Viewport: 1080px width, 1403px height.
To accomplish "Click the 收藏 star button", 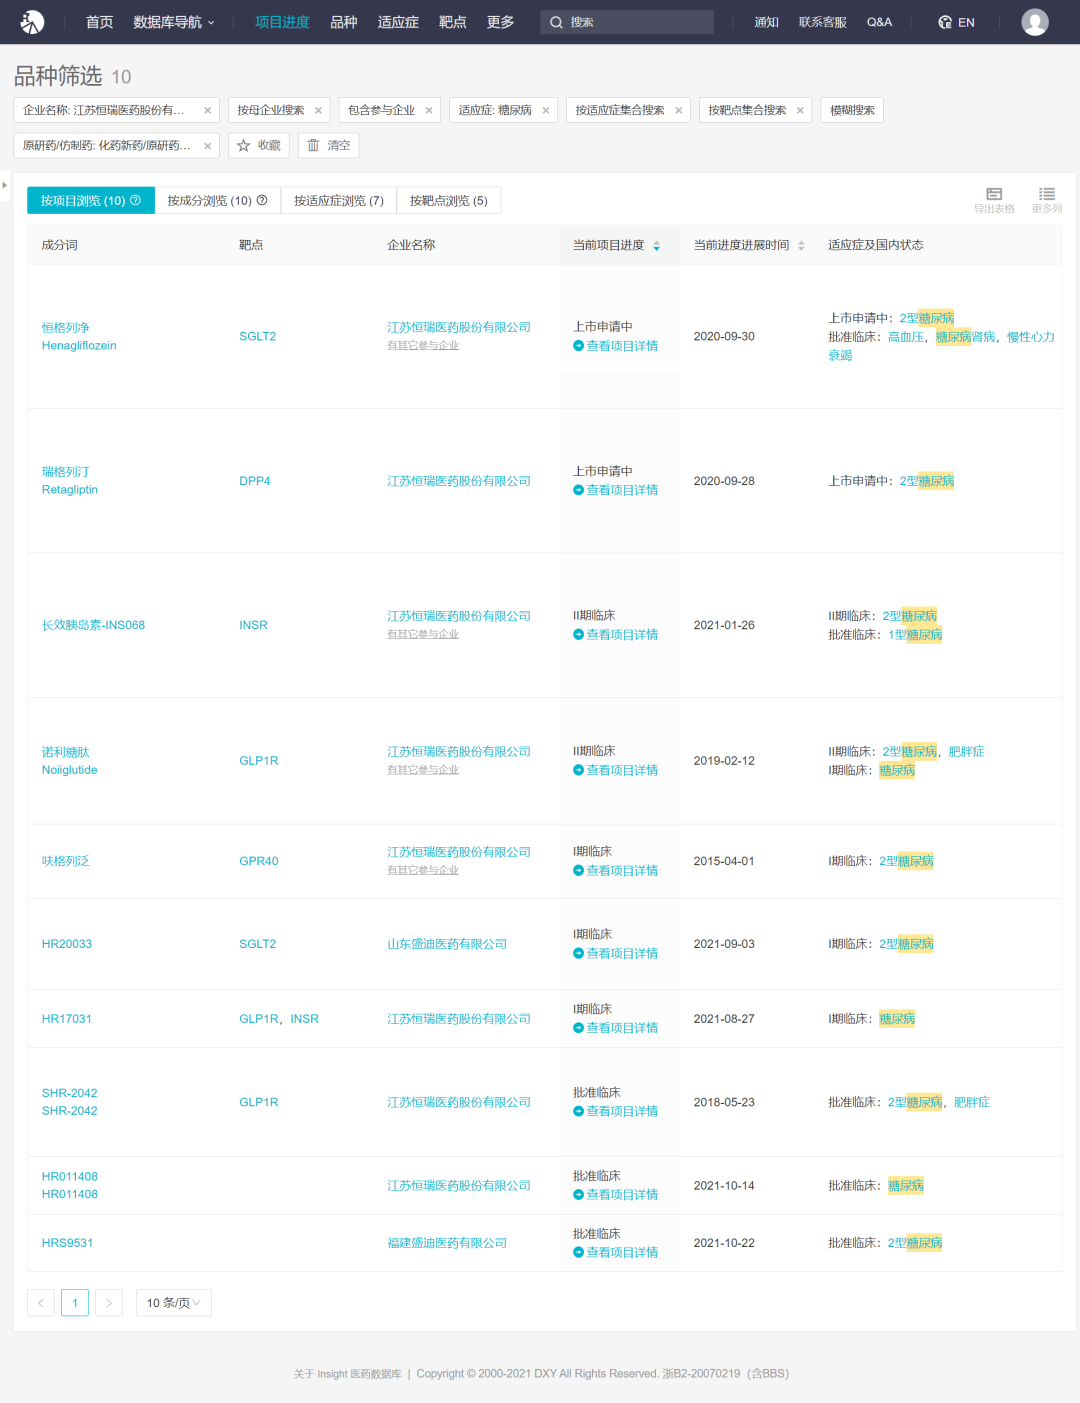I will coord(259,146).
